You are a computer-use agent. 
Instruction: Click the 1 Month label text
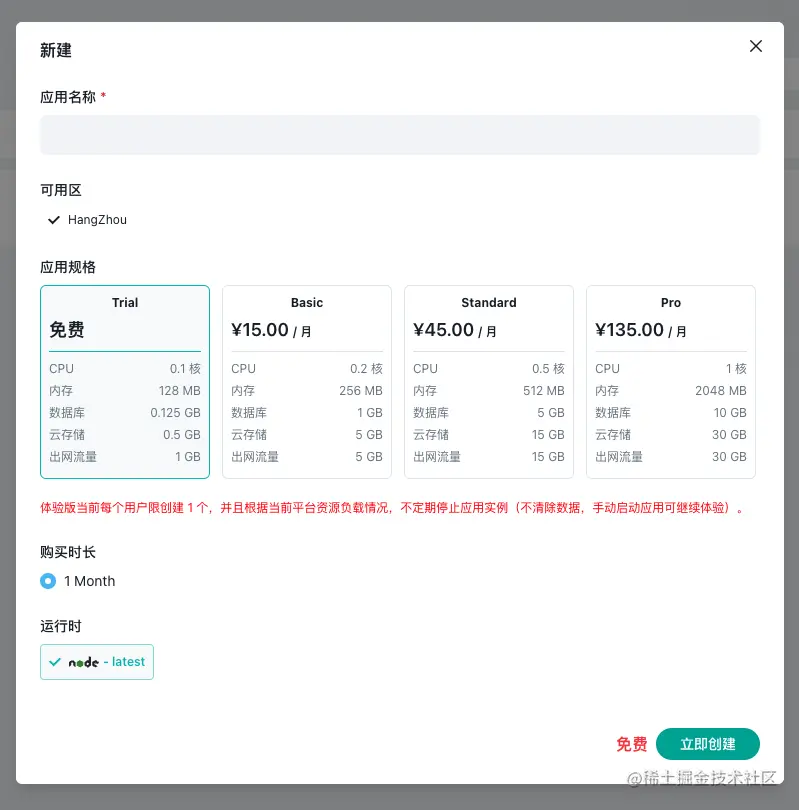point(89,581)
